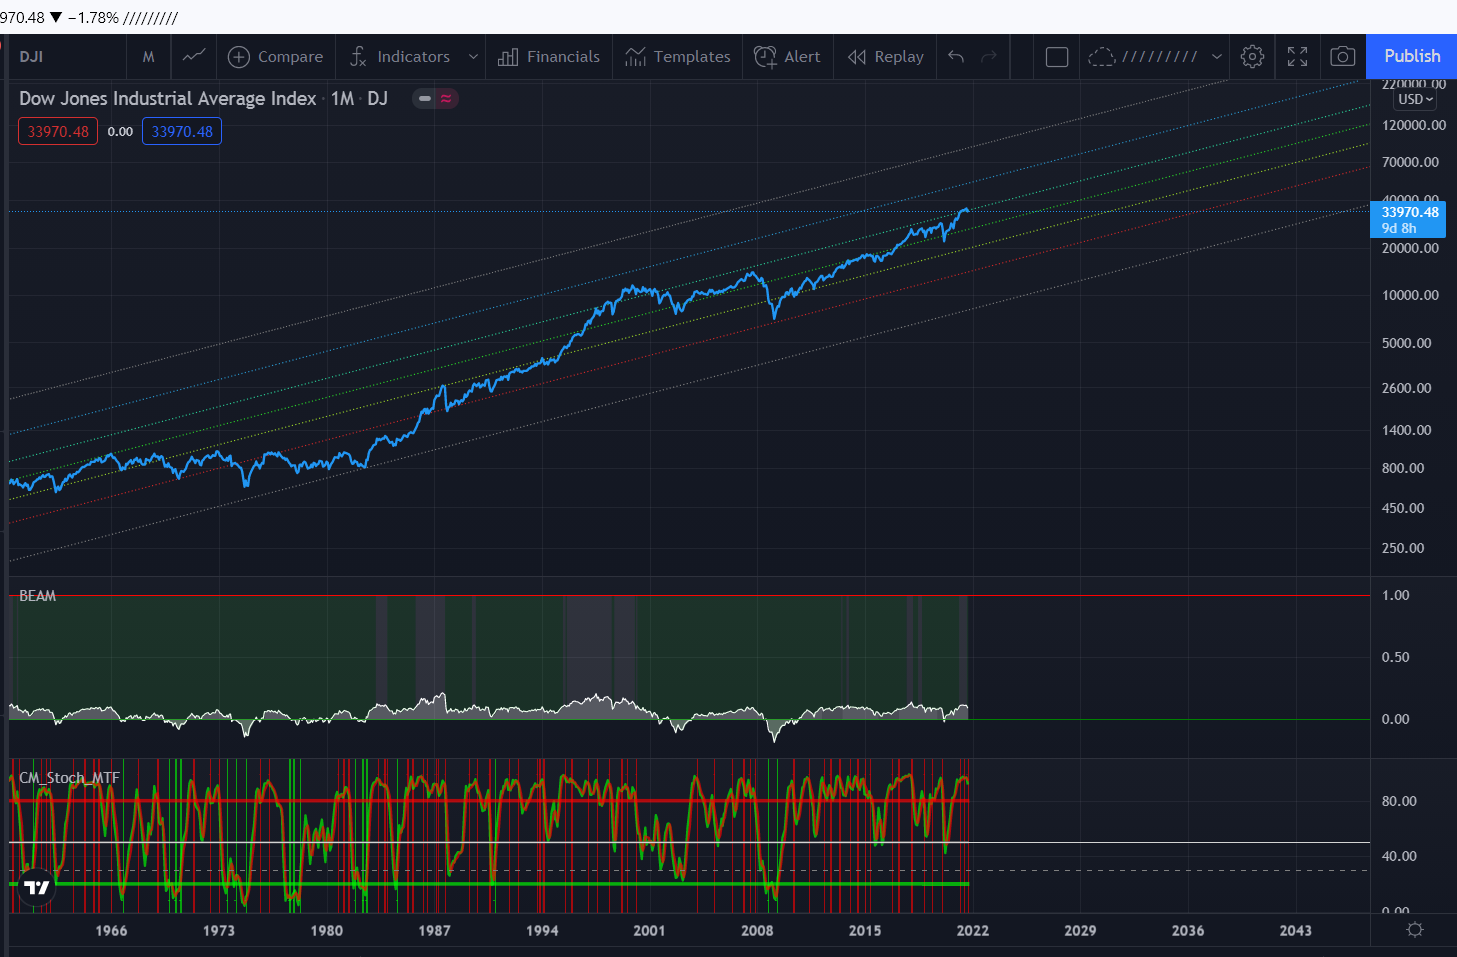This screenshot has height=957, width=1457.
Task: Select the CM_Stoch_MTF indicator legend
Action: tap(69, 777)
